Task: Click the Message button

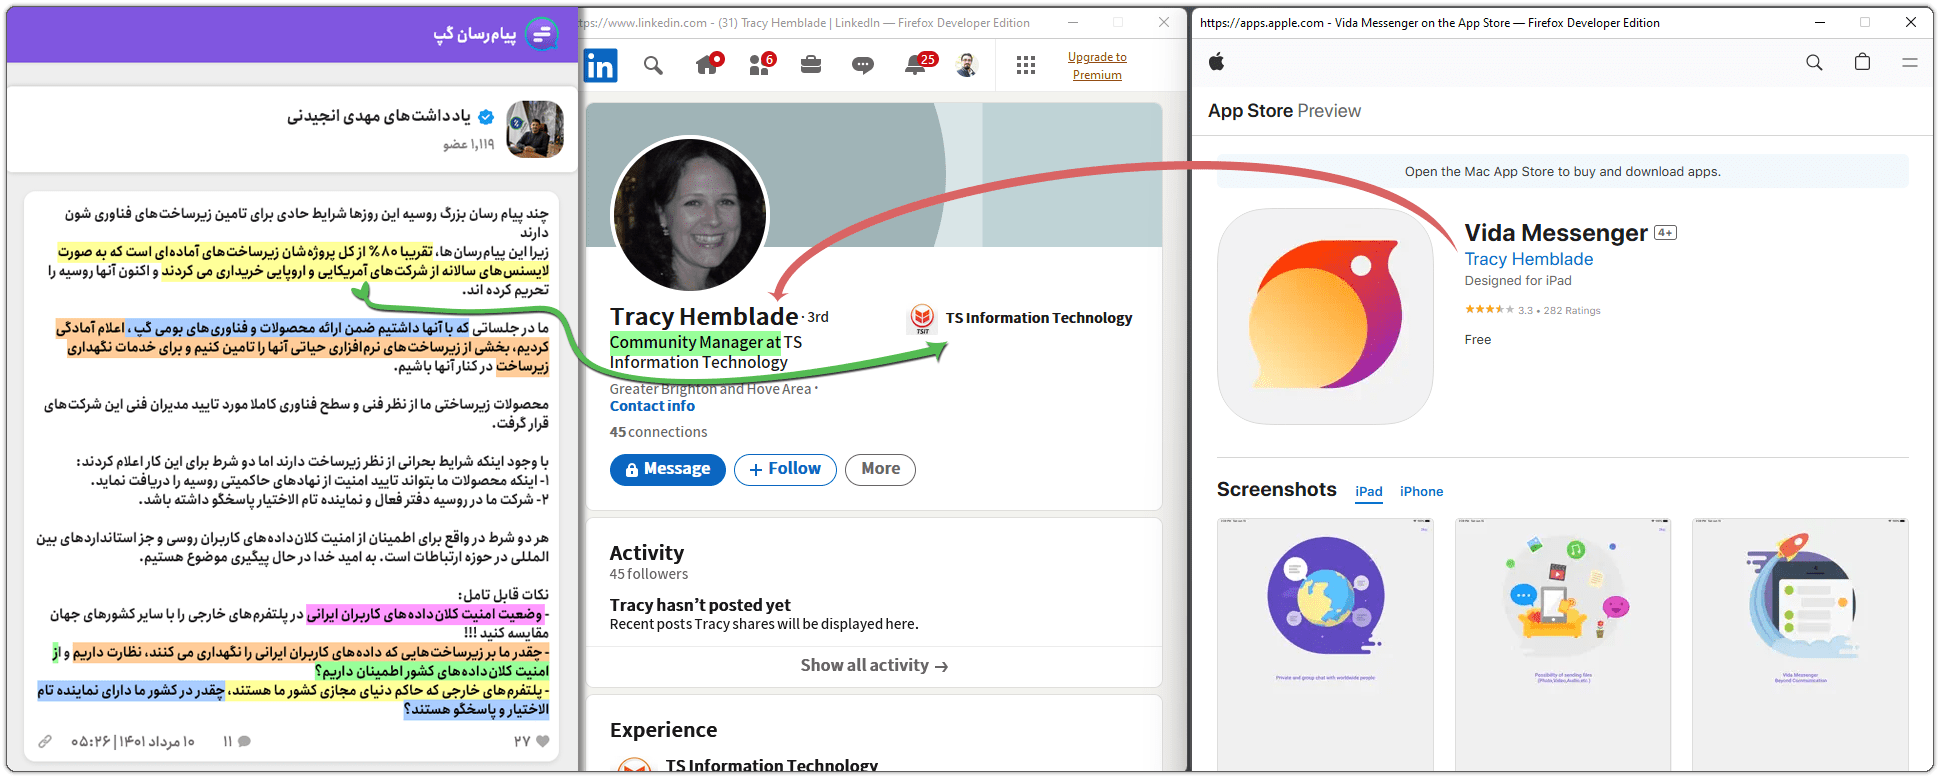Action: point(668,469)
